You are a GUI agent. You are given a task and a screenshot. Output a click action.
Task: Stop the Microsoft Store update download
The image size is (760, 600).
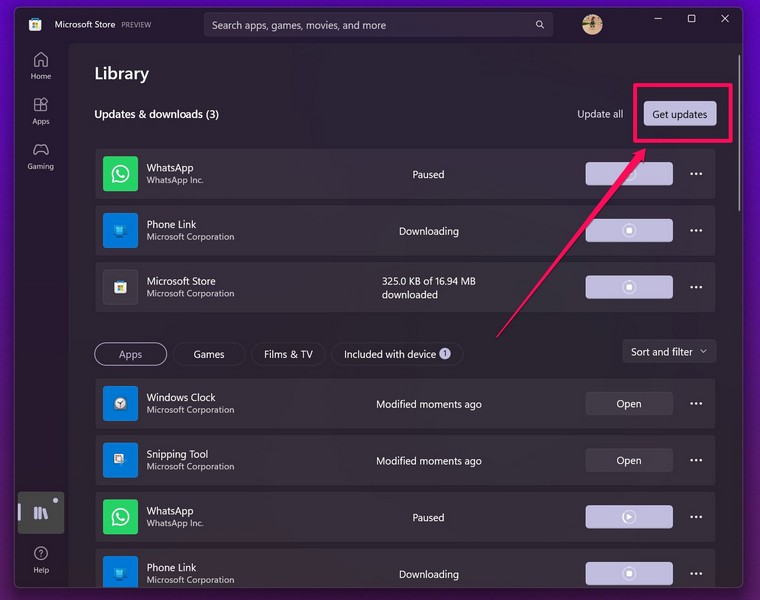tap(629, 287)
